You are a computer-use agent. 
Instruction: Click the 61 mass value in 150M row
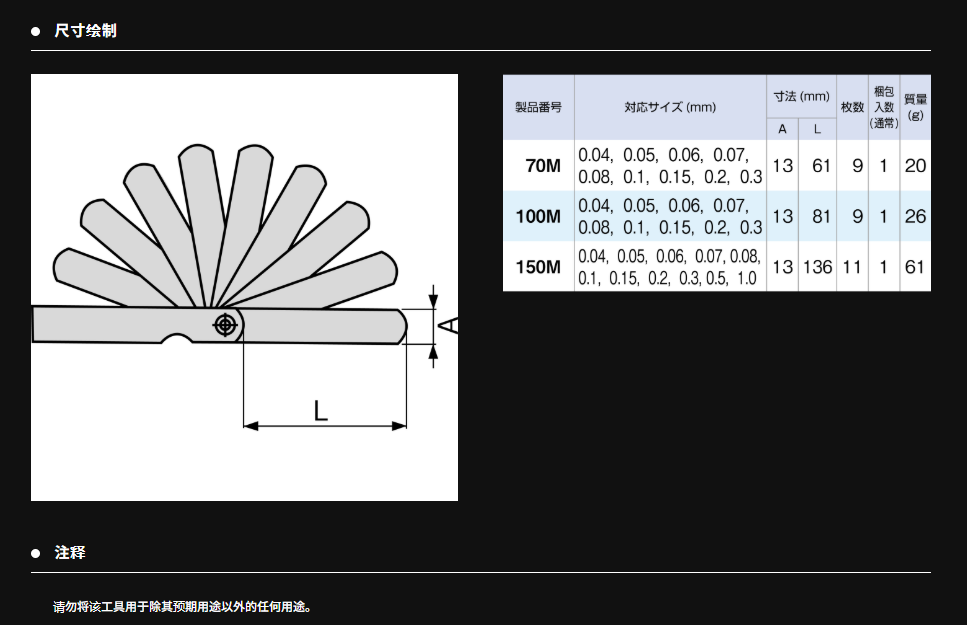tap(915, 267)
